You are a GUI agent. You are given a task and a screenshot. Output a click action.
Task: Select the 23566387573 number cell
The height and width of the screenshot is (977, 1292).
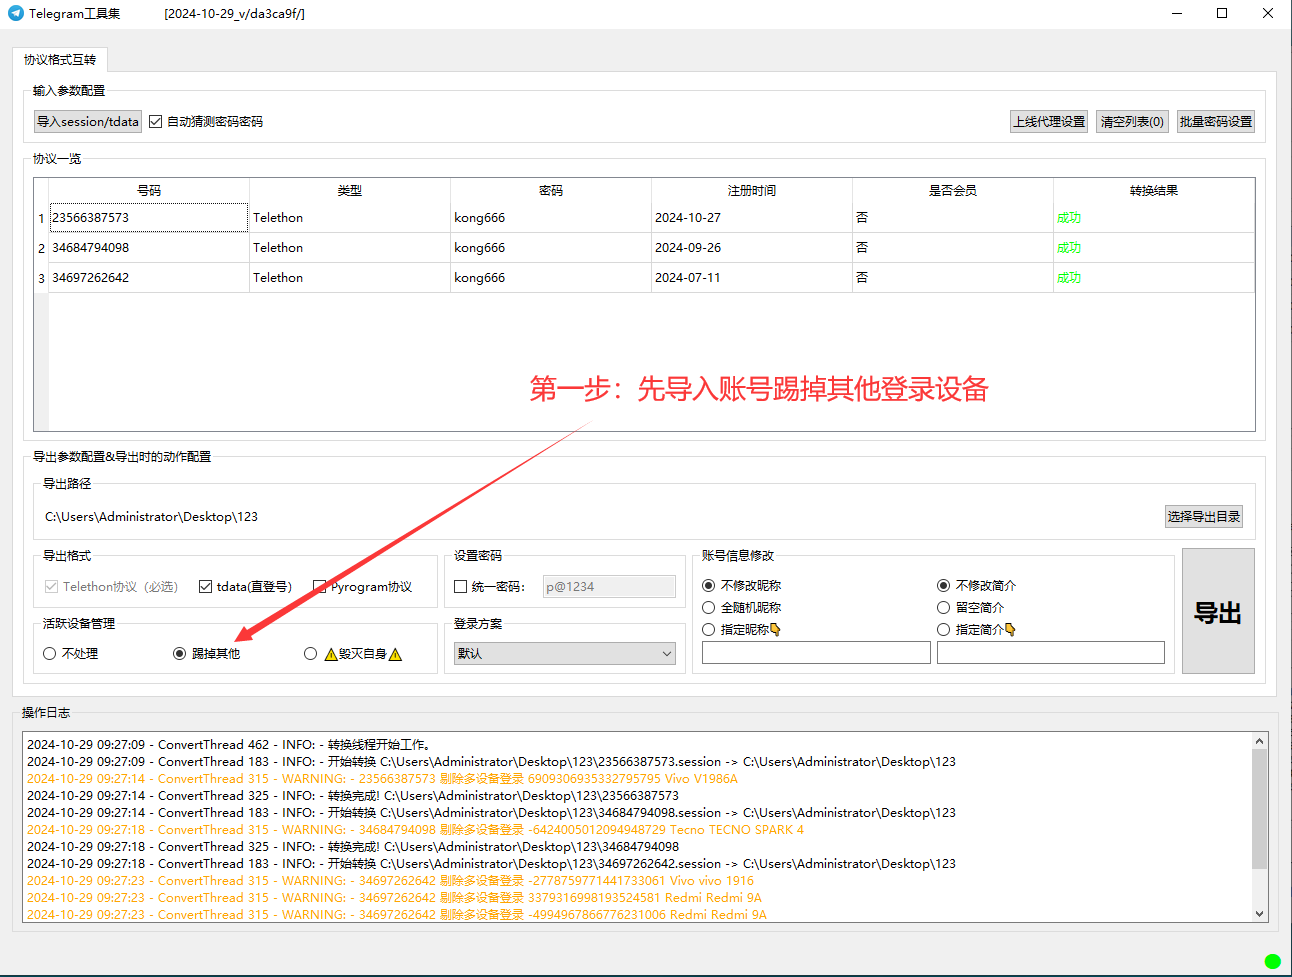click(x=148, y=217)
